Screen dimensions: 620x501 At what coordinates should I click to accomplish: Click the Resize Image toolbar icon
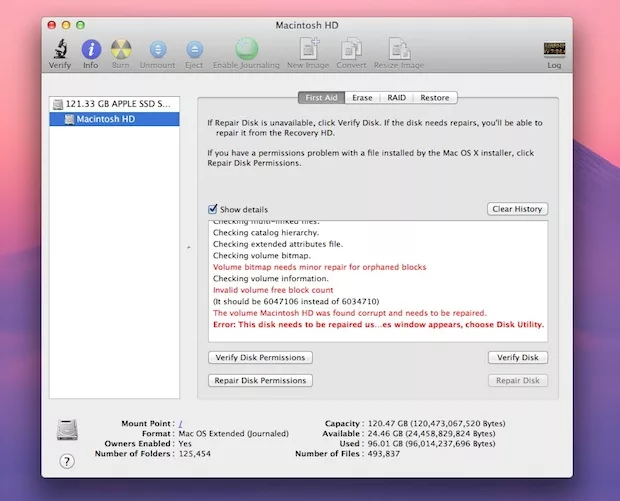tap(399, 49)
